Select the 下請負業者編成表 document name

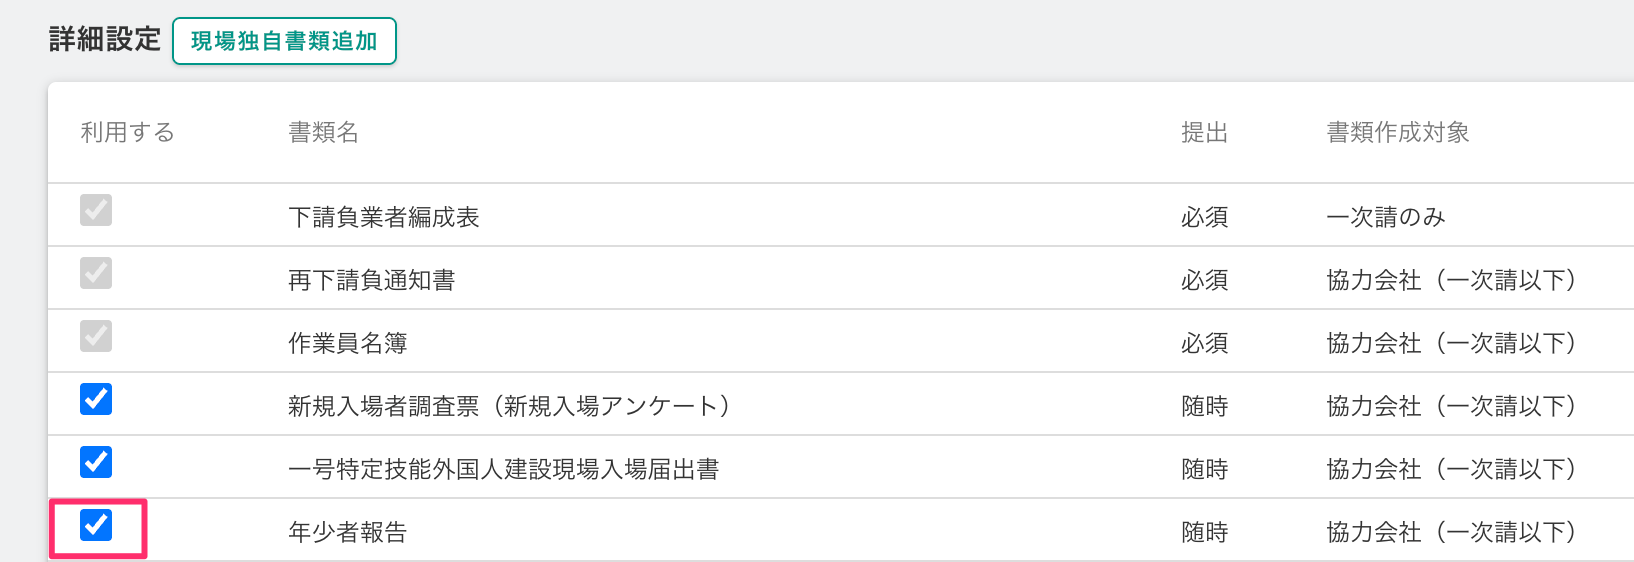384,217
